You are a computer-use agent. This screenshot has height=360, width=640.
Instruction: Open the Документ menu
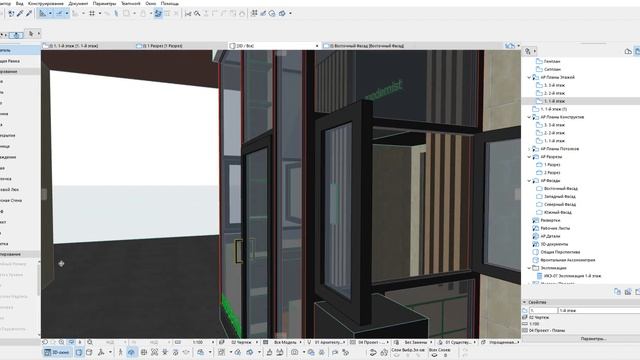click(78, 3)
